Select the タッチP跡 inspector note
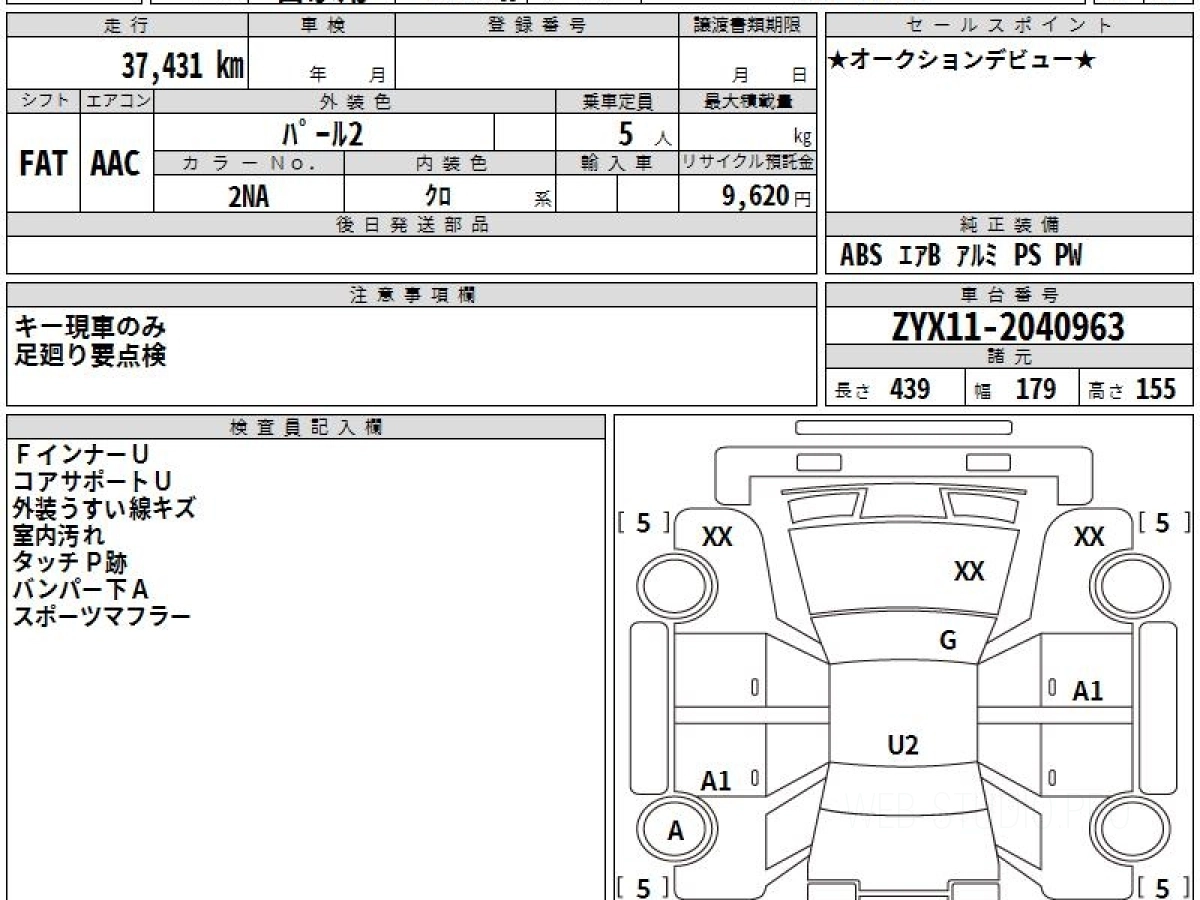Screen dimensions: 1200x900 click(x=70, y=563)
